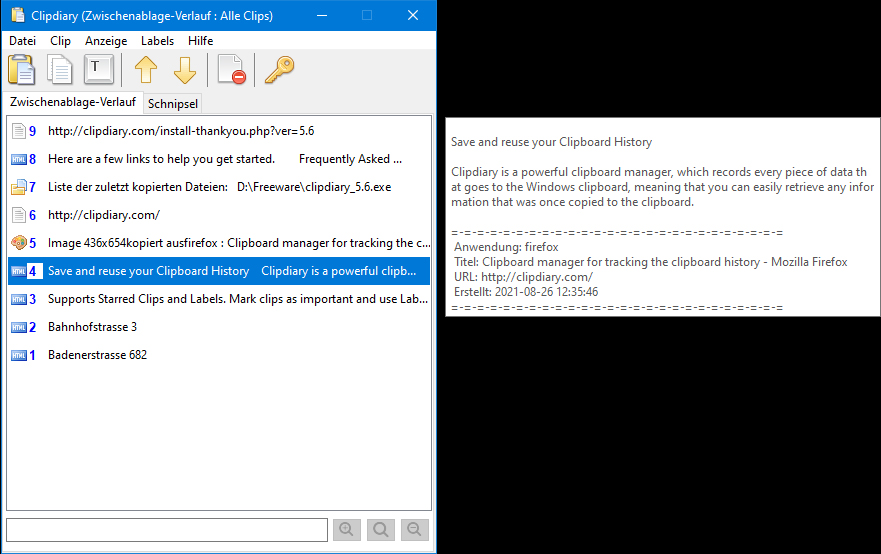The height and width of the screenshot is (554, 881).
Task: Select clip install-thankyou.php URL
Action: [219, 131]
